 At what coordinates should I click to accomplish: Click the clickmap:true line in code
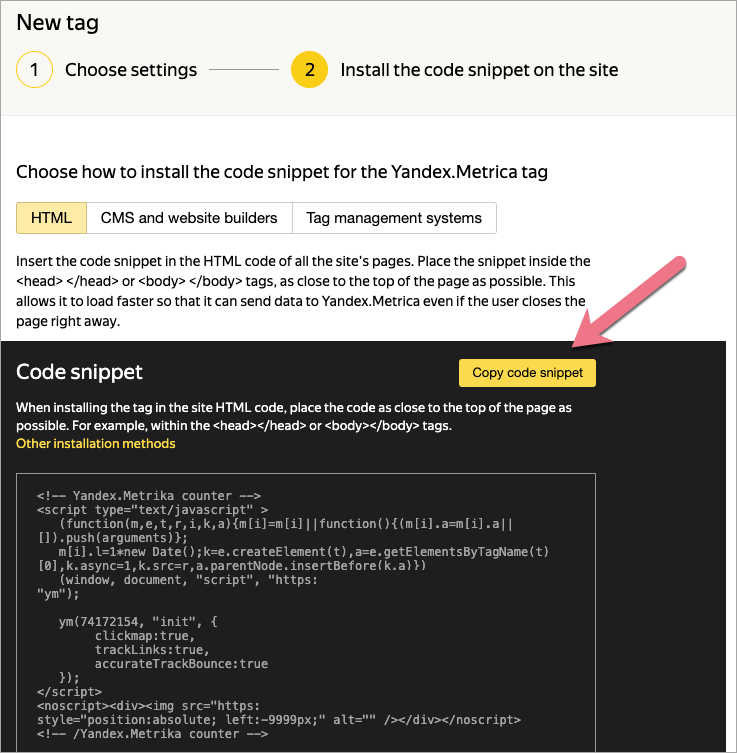pyautogui.click(x=141, y=635)
